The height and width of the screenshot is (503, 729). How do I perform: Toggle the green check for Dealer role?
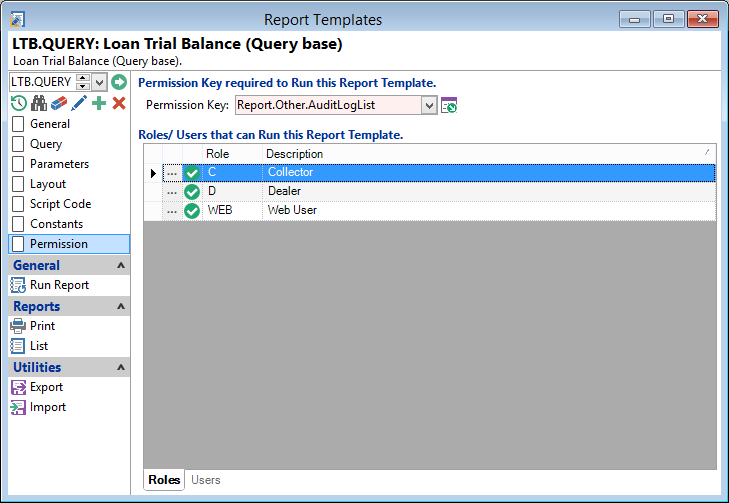tap(192, 191)
